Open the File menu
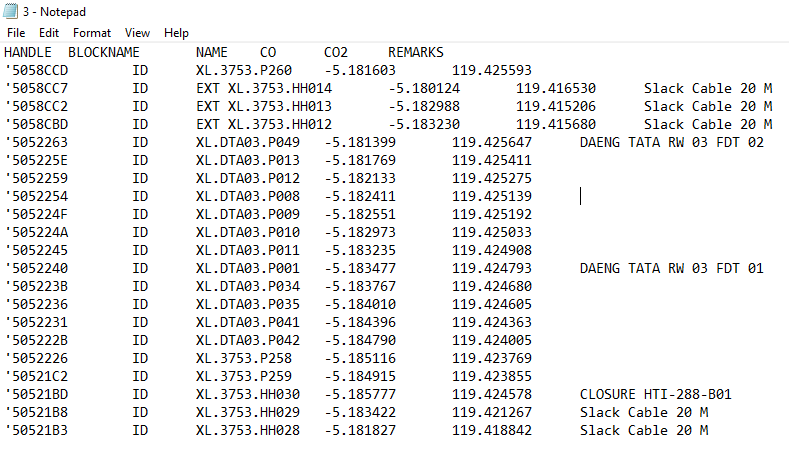This screenshot has height=450, width=789. point(16,33)
